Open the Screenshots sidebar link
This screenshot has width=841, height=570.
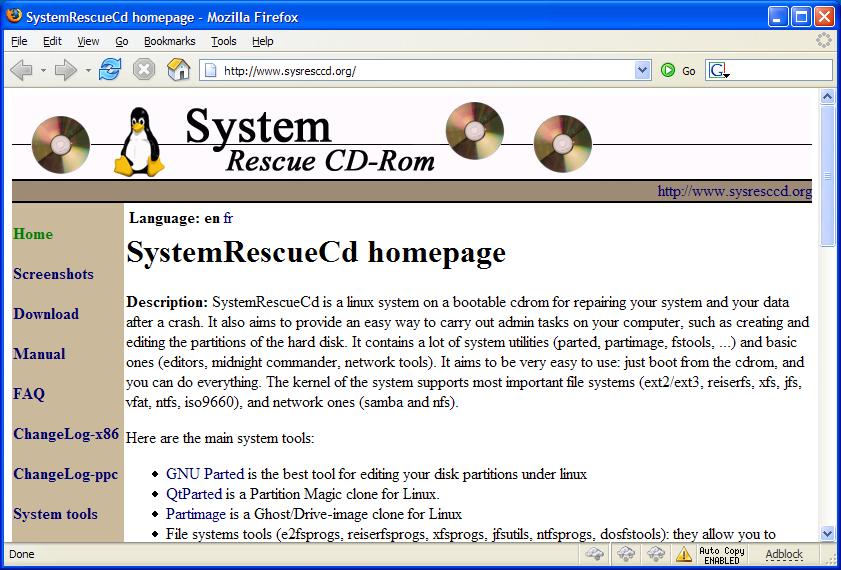tap(53, 273)
